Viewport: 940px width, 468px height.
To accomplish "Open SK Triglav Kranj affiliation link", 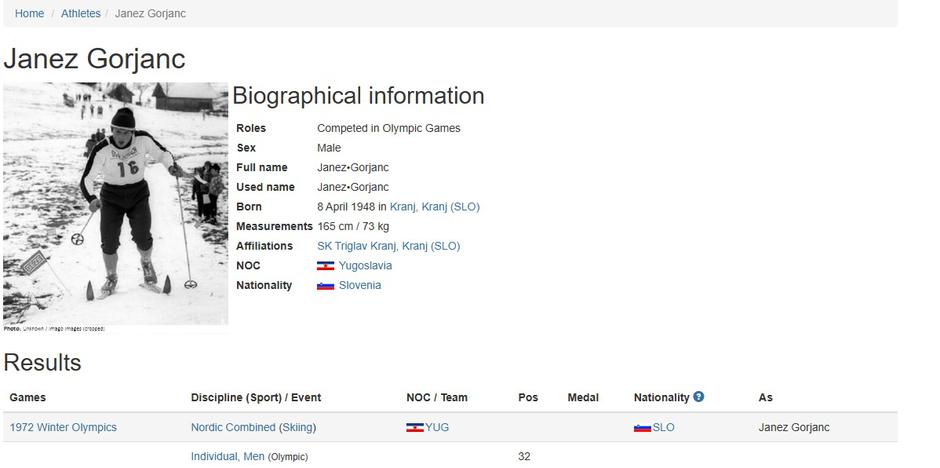I will point(388,246).
